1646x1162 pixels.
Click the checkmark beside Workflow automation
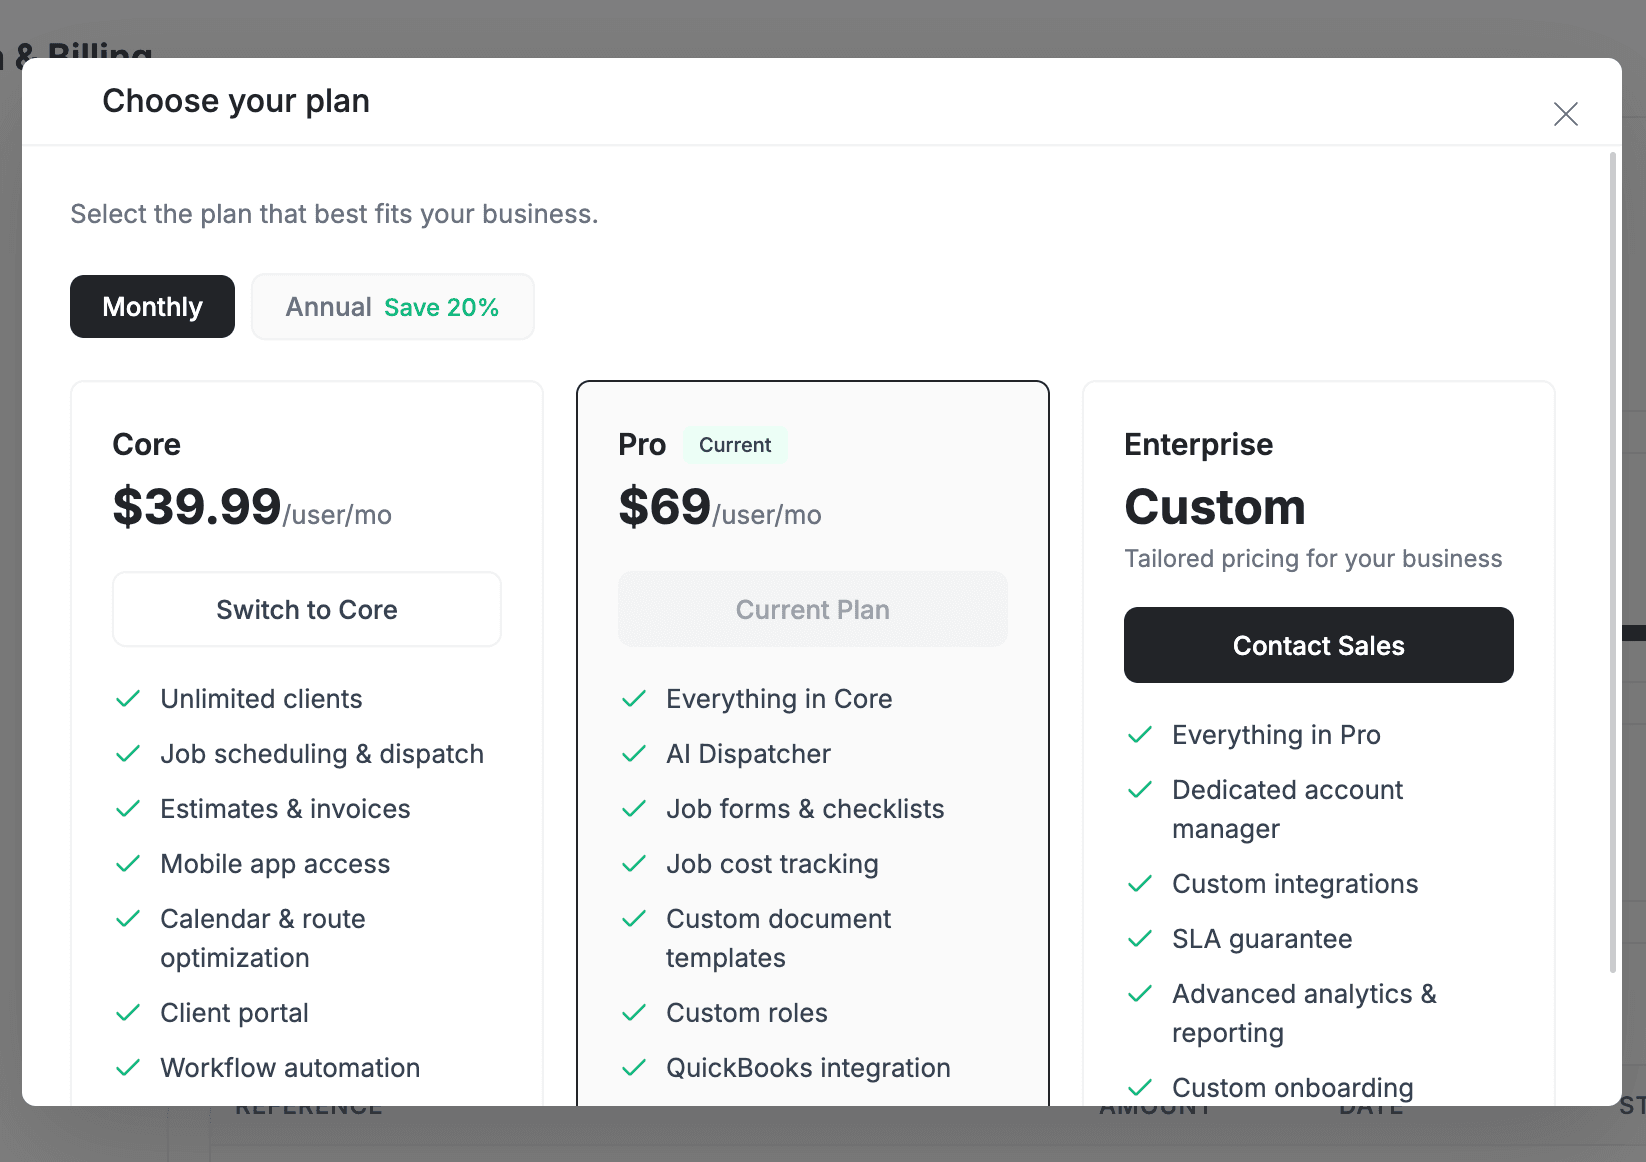point(129,1067)
